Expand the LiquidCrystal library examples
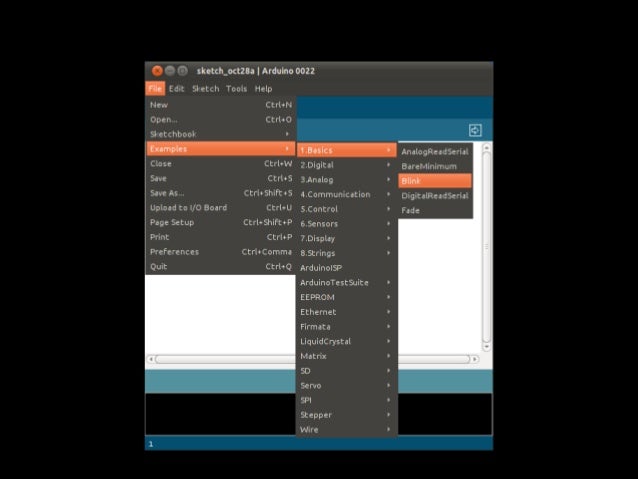The width and height of the screenshot is (638, 479). (346, 341)
